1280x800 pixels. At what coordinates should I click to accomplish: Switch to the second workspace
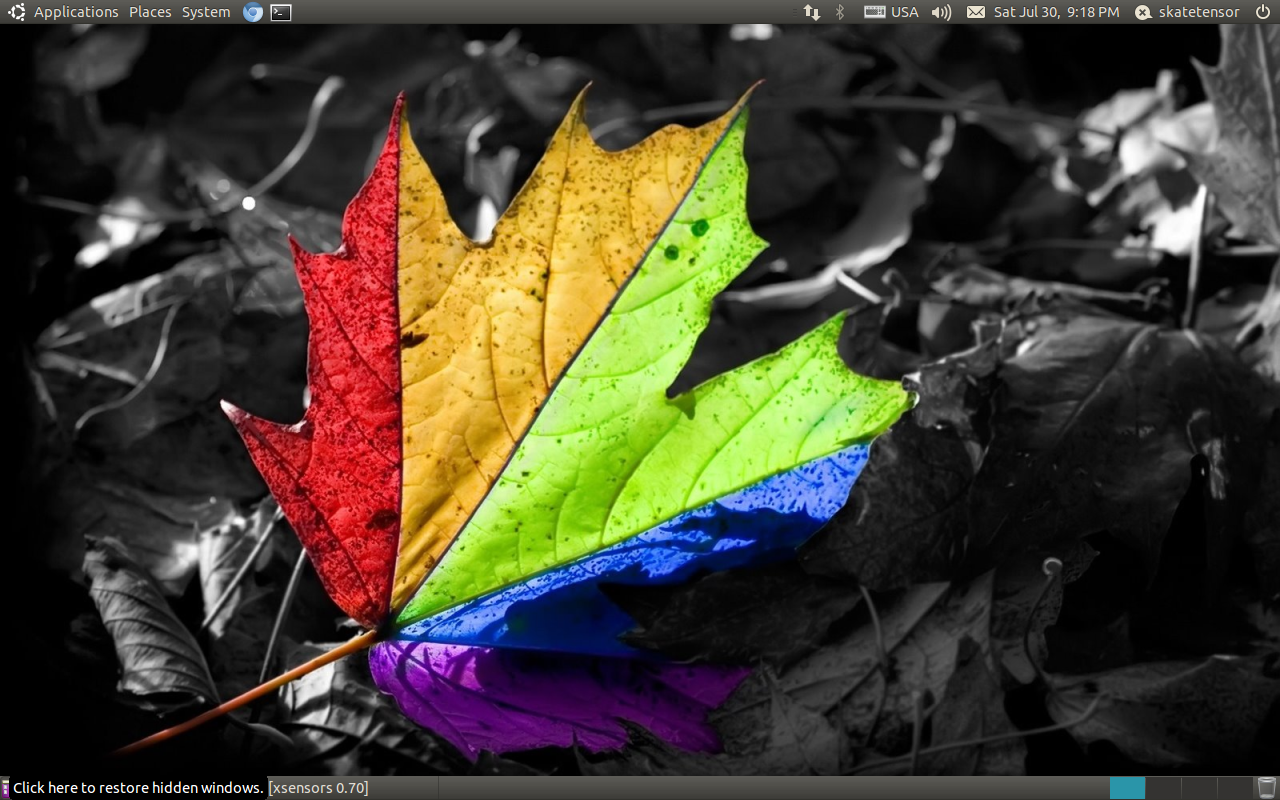(1163, 788)
